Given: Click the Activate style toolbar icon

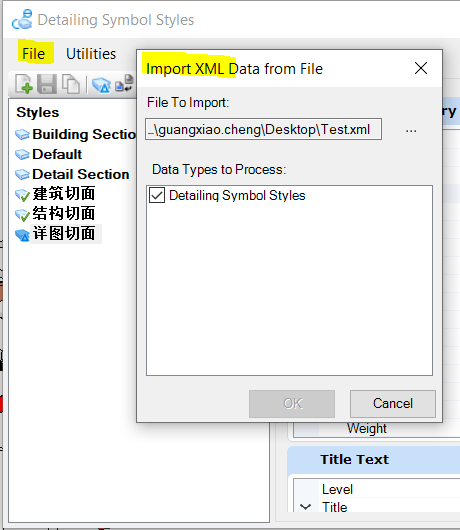Looking at the screenshot, I should [x=101, y=85].
